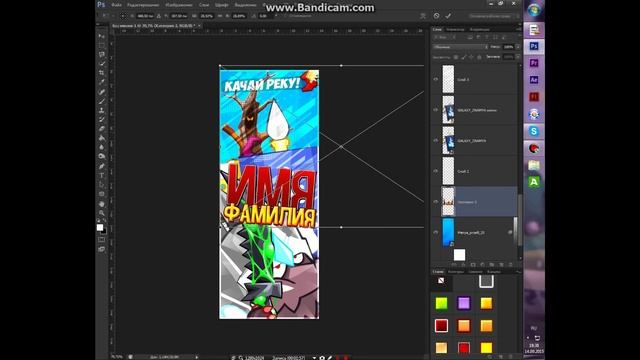Toggle the lock transparent pixels icon
This screenshot has width=640, height=360.
pos(456,57)
